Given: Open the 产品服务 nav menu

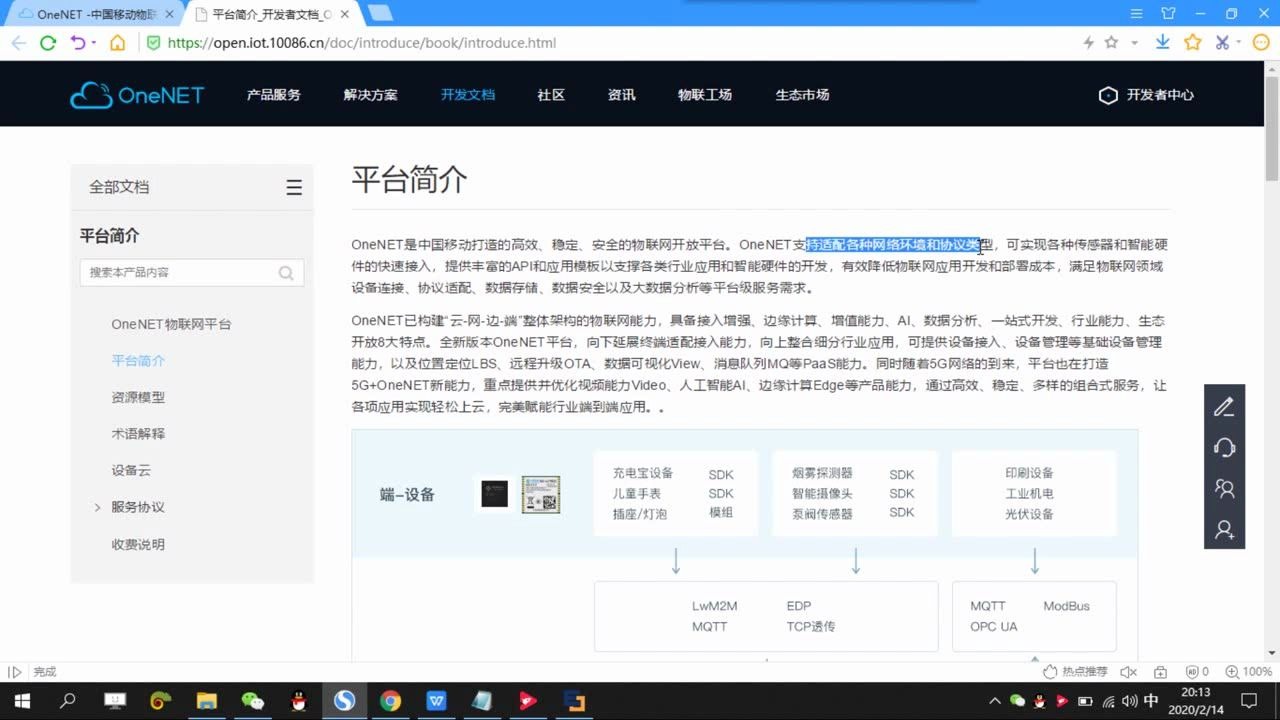Looking at the screenshot, I should [x=273, y=95].
